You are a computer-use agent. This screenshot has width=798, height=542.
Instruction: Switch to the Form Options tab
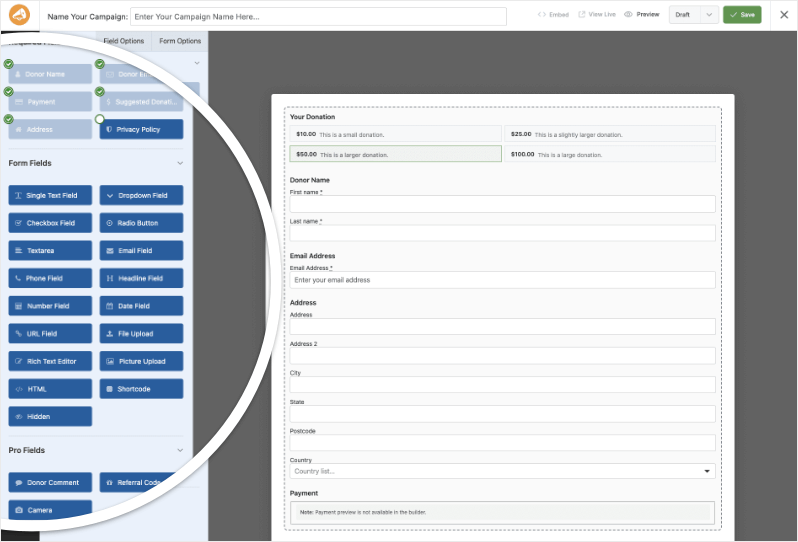tap(180, 41)
